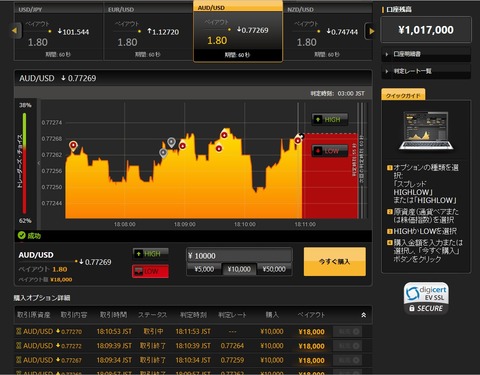Click the judgment rate 0.77259 cell
This screenshot has height=375, width=480.
click(232, 360)
